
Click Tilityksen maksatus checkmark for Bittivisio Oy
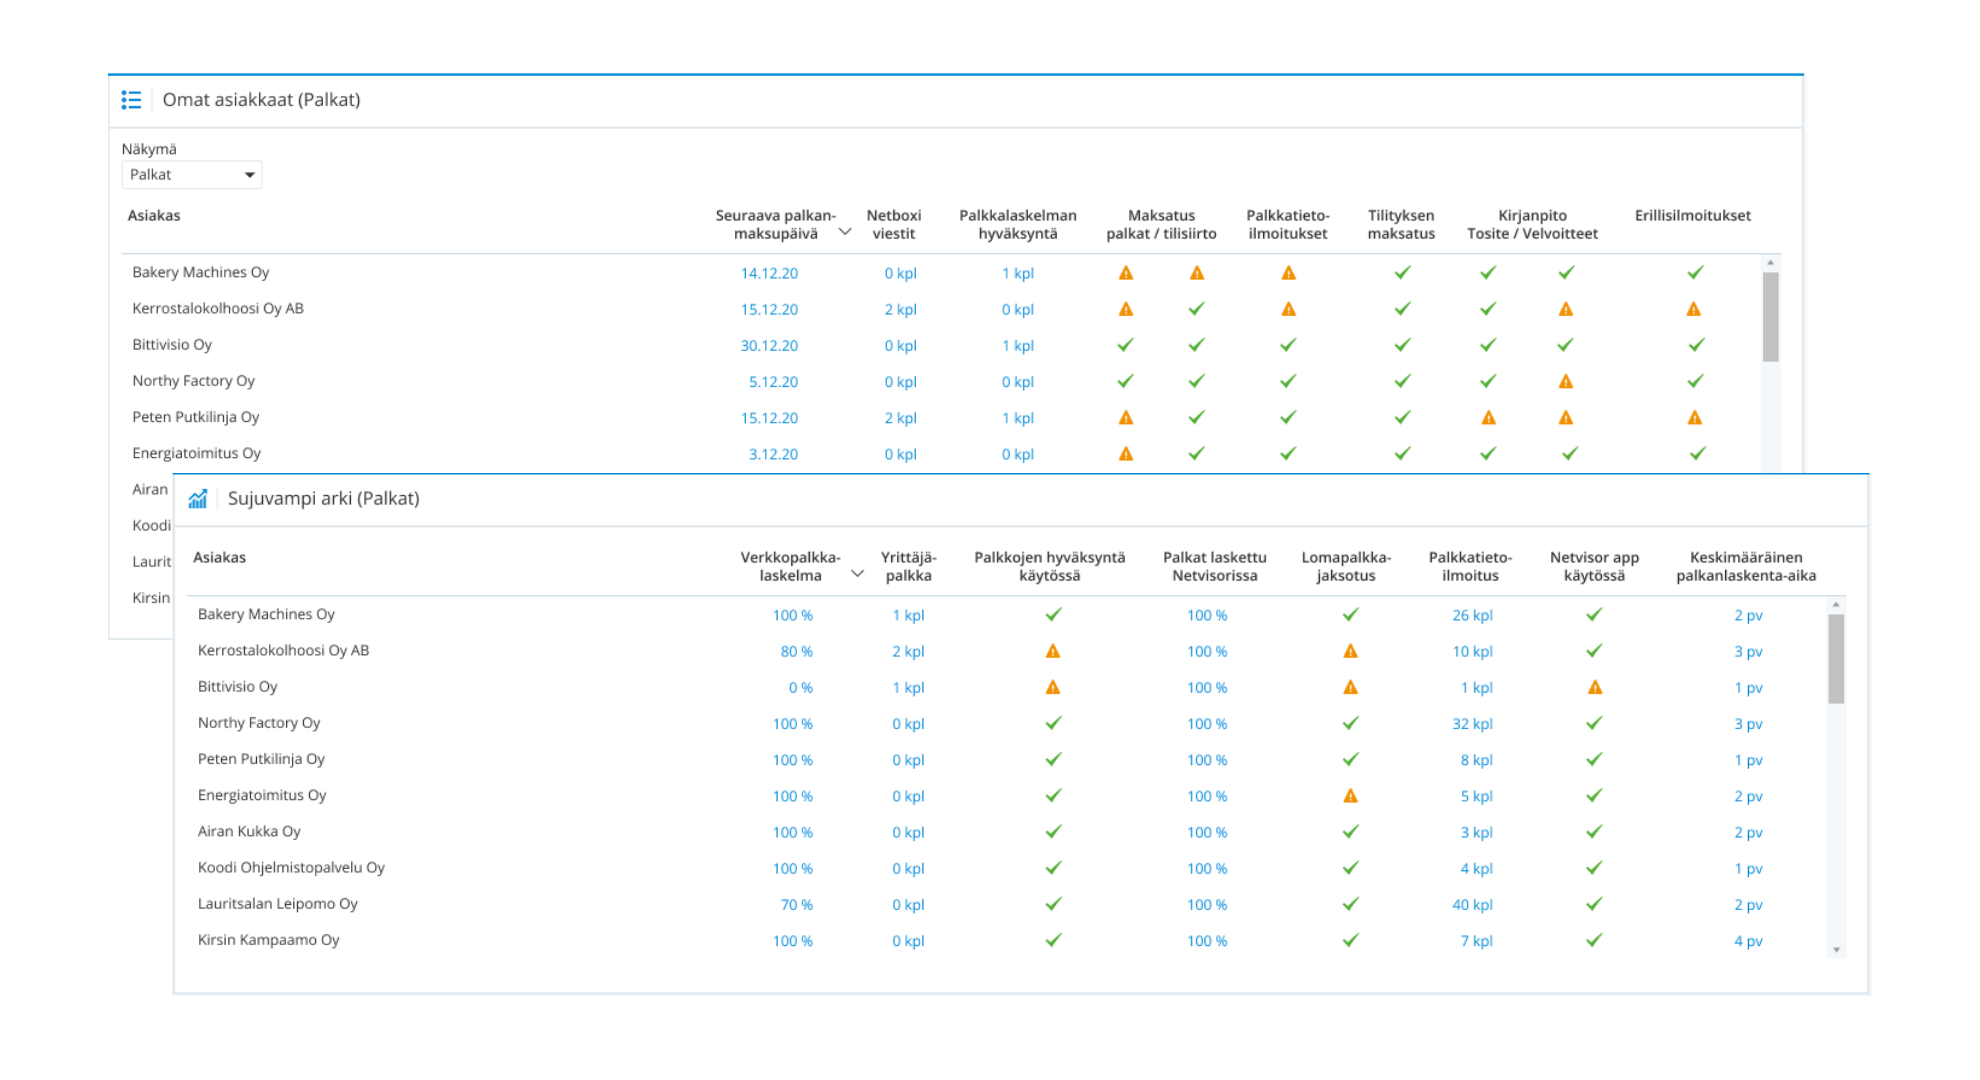pos(1402,345)
